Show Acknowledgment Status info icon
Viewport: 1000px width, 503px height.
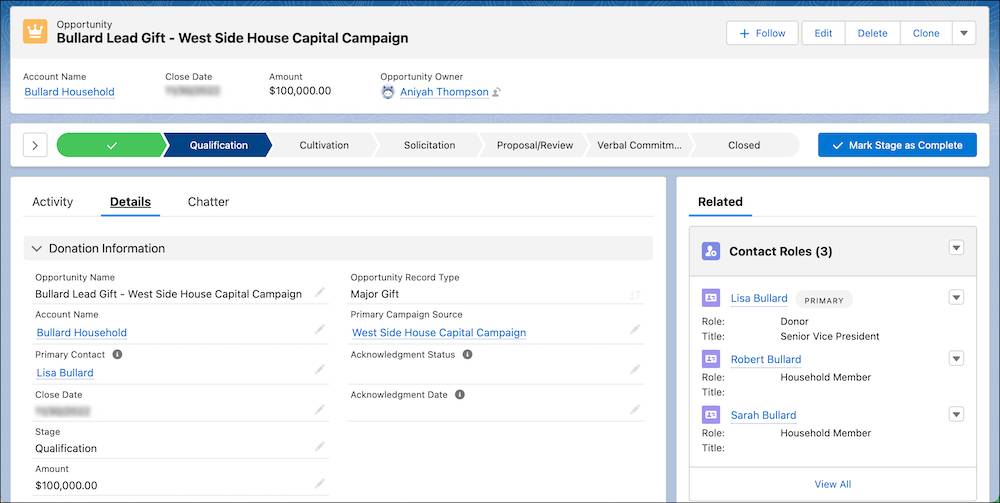click(467, 354)
